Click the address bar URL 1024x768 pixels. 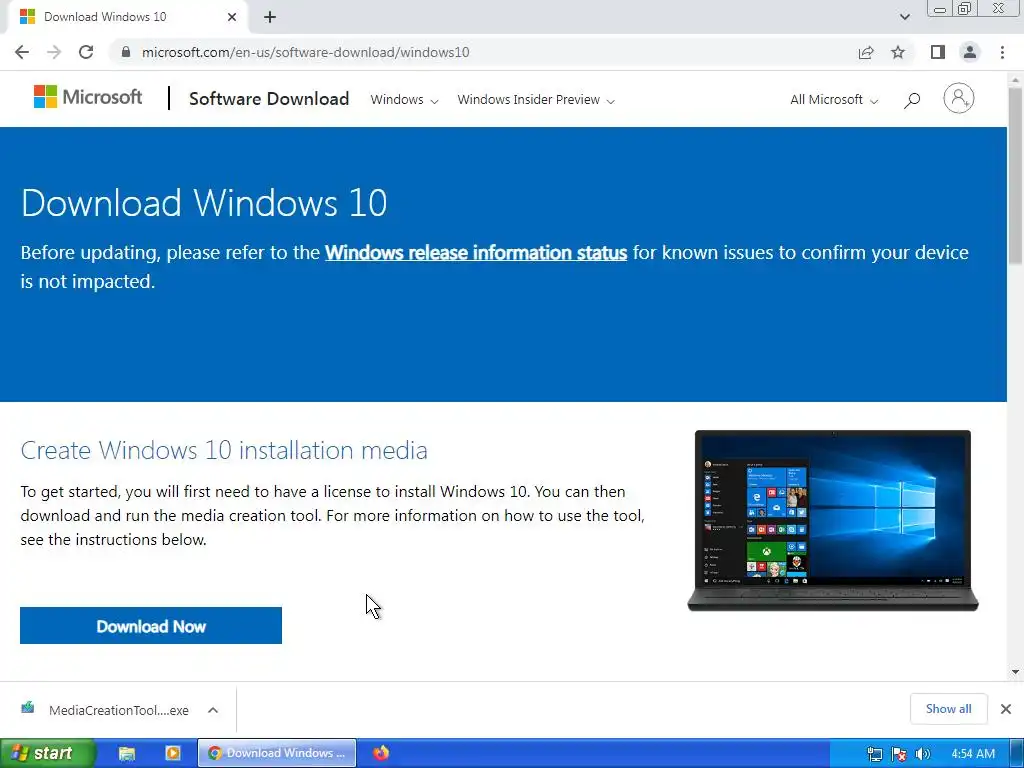[x=306, y=52]
